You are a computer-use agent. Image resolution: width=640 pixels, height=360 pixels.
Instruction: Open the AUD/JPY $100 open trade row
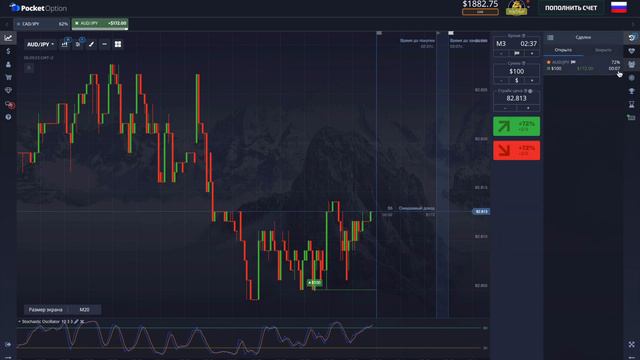pyautogui.click(x=583, y=65)
